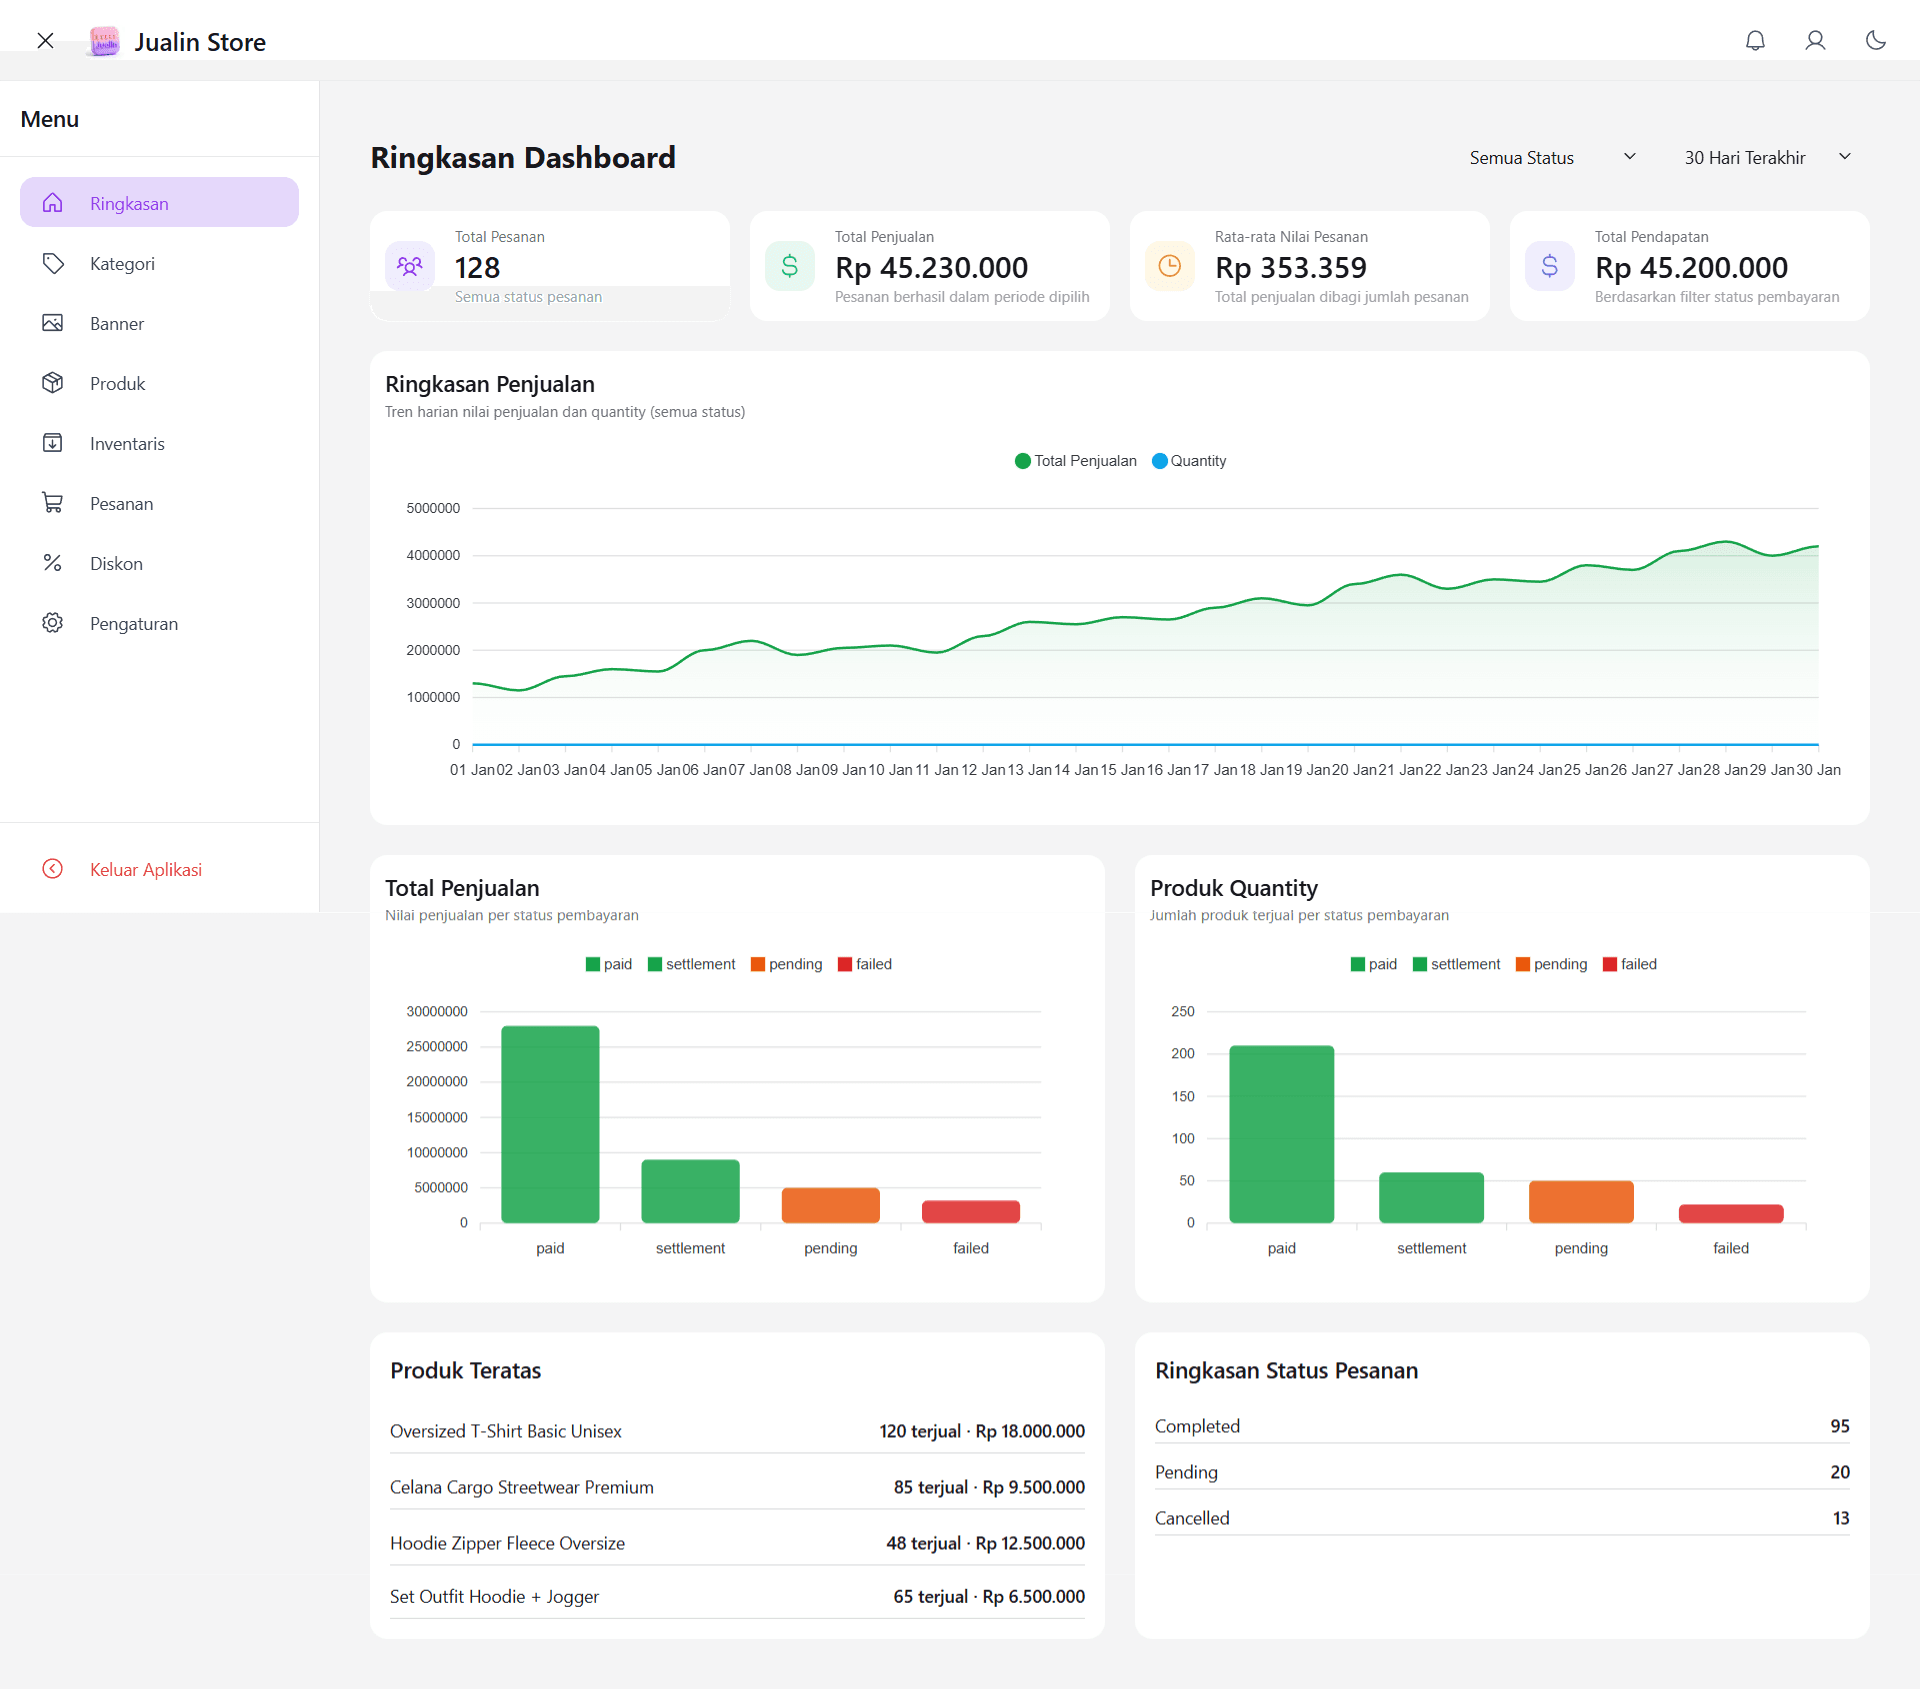1920x1693 pixels.
Task: Toggle the Total Penjualan legend on the trend chart
Action: coord(1075,460)
